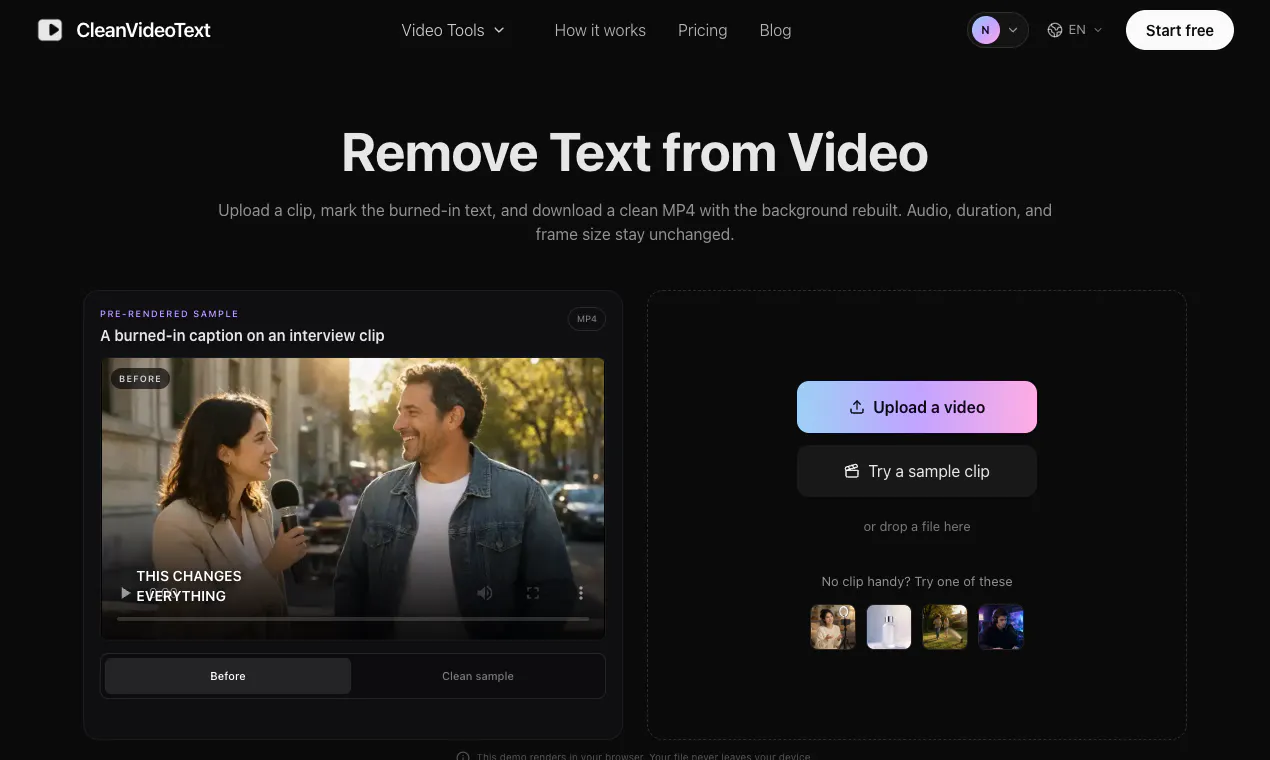Click the CleanVideoText logo icon
1270x760 pixels.
(50, 30)
